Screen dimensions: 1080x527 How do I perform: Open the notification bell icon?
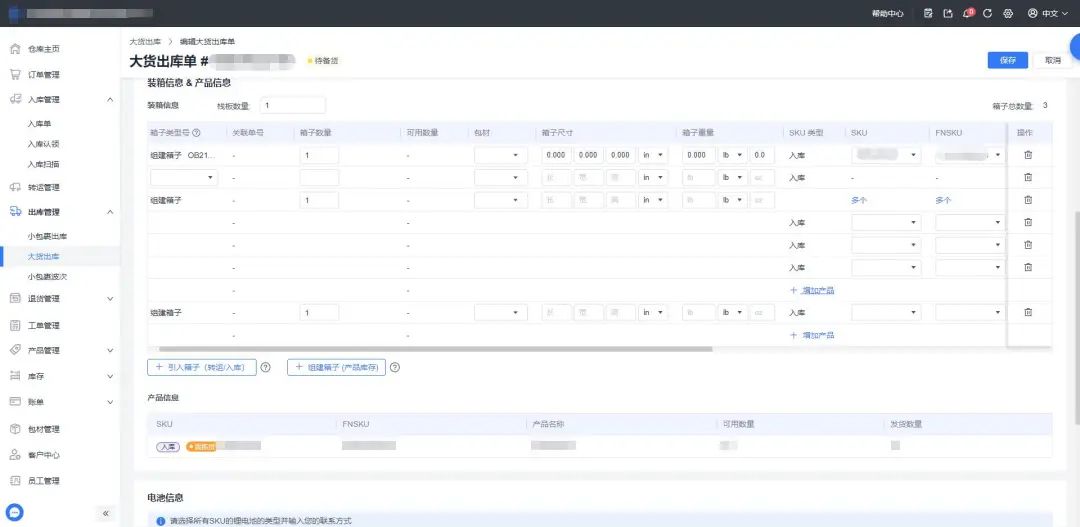pos(967,14)
